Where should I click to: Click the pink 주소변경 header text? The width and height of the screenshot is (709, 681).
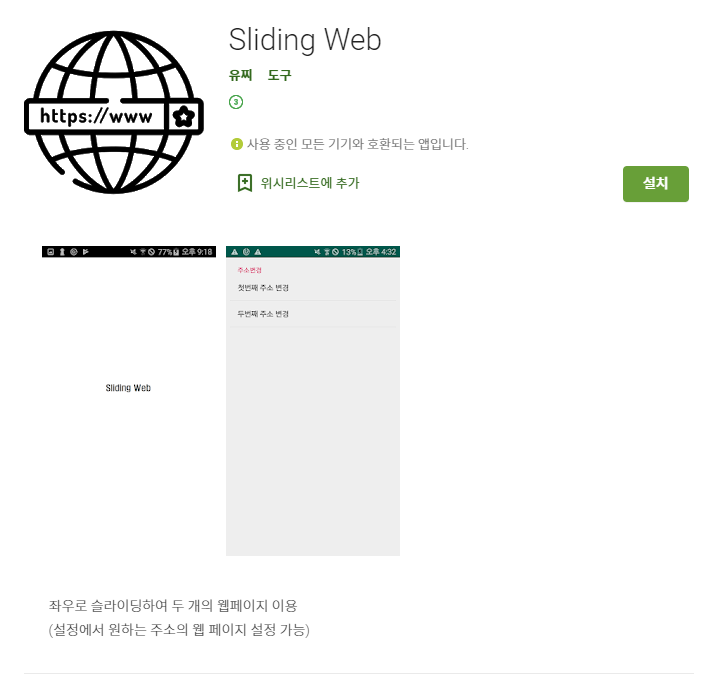(x=249, y=270)
